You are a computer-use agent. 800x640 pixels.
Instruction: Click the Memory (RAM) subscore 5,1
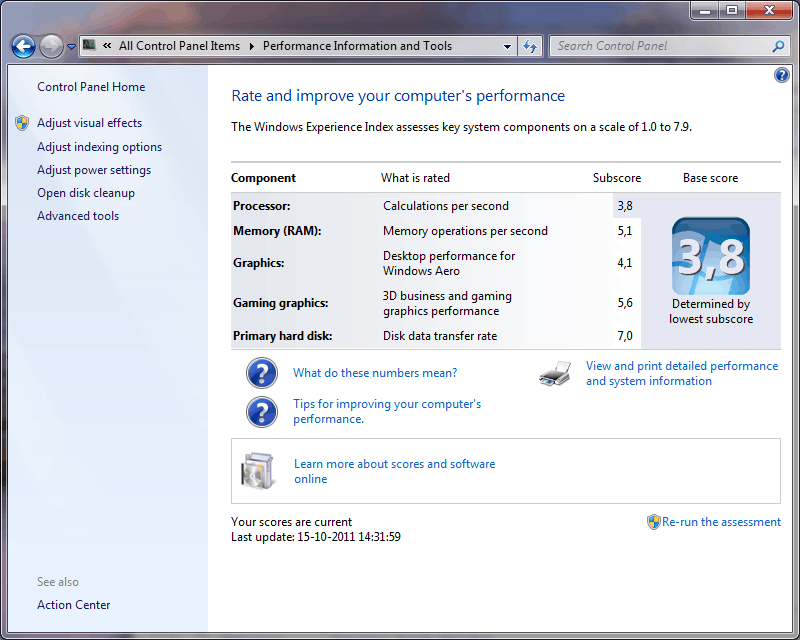click(x=625, y=231)
